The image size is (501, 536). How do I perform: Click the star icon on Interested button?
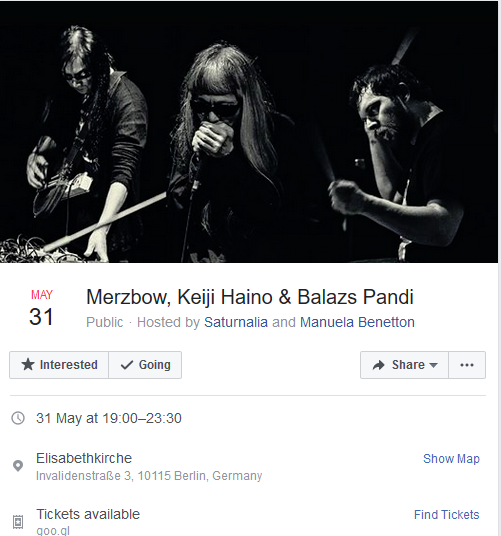[x=28, y=364]
